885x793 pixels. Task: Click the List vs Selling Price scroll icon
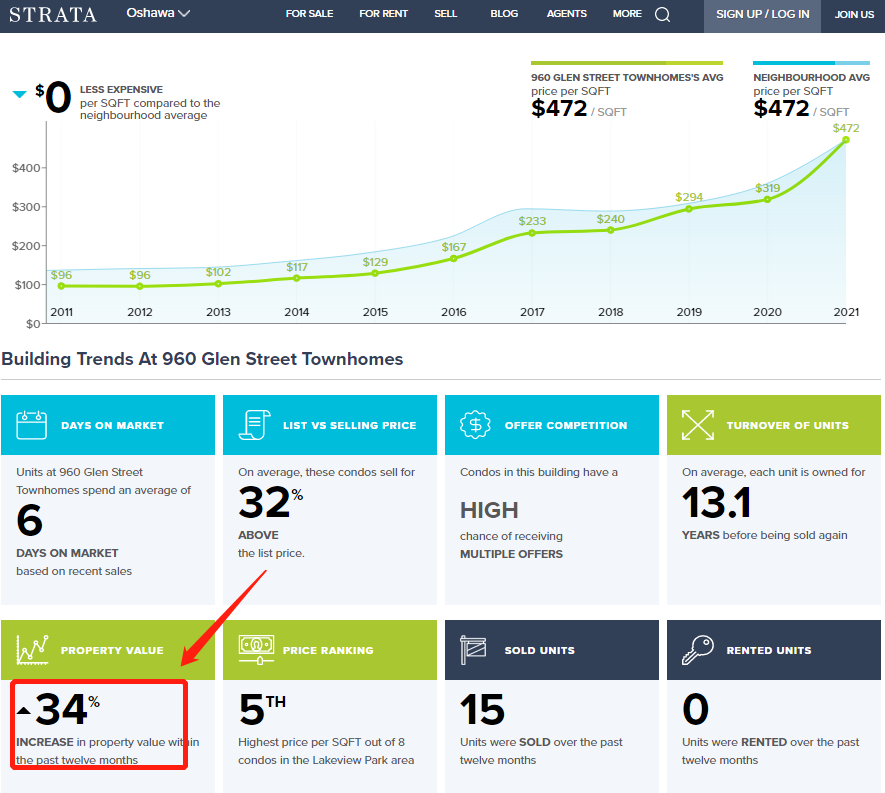(x=254, y=425)
